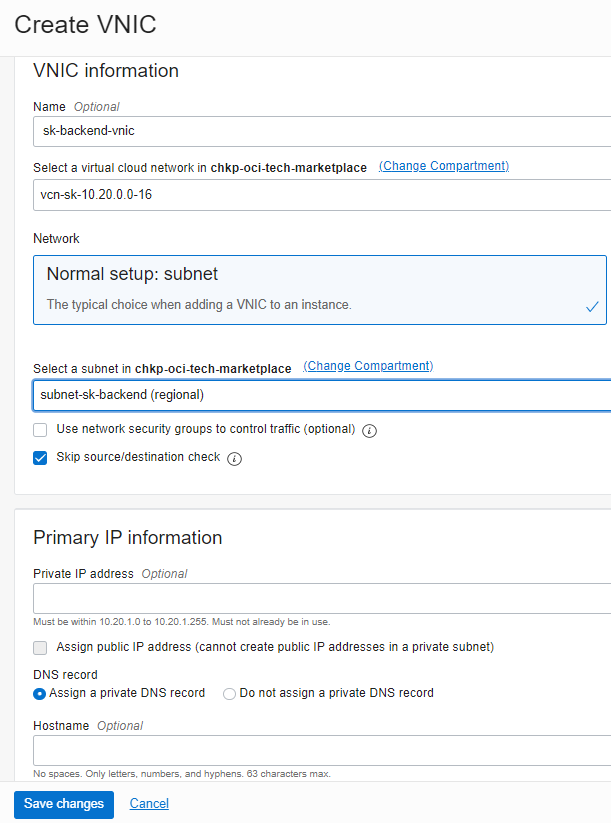The height and width of the screenshot is (823, 611).
Task: Uncheck Skip source/destination check
Action: coord(40,458)
